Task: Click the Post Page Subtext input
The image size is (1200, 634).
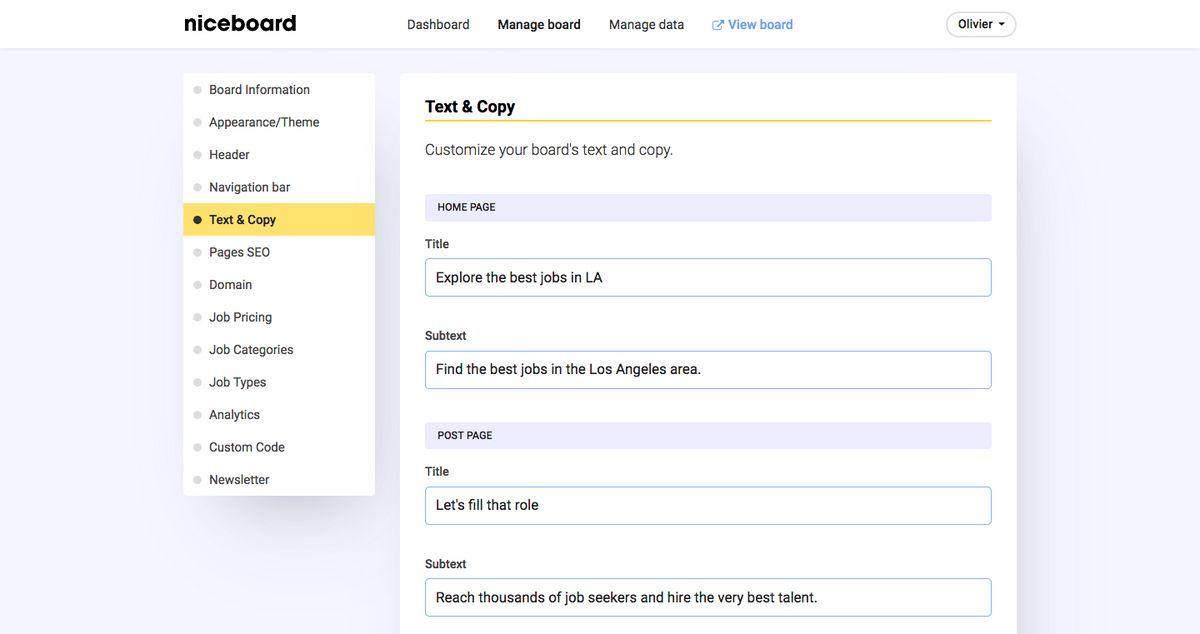Action: tap(707, 598)
